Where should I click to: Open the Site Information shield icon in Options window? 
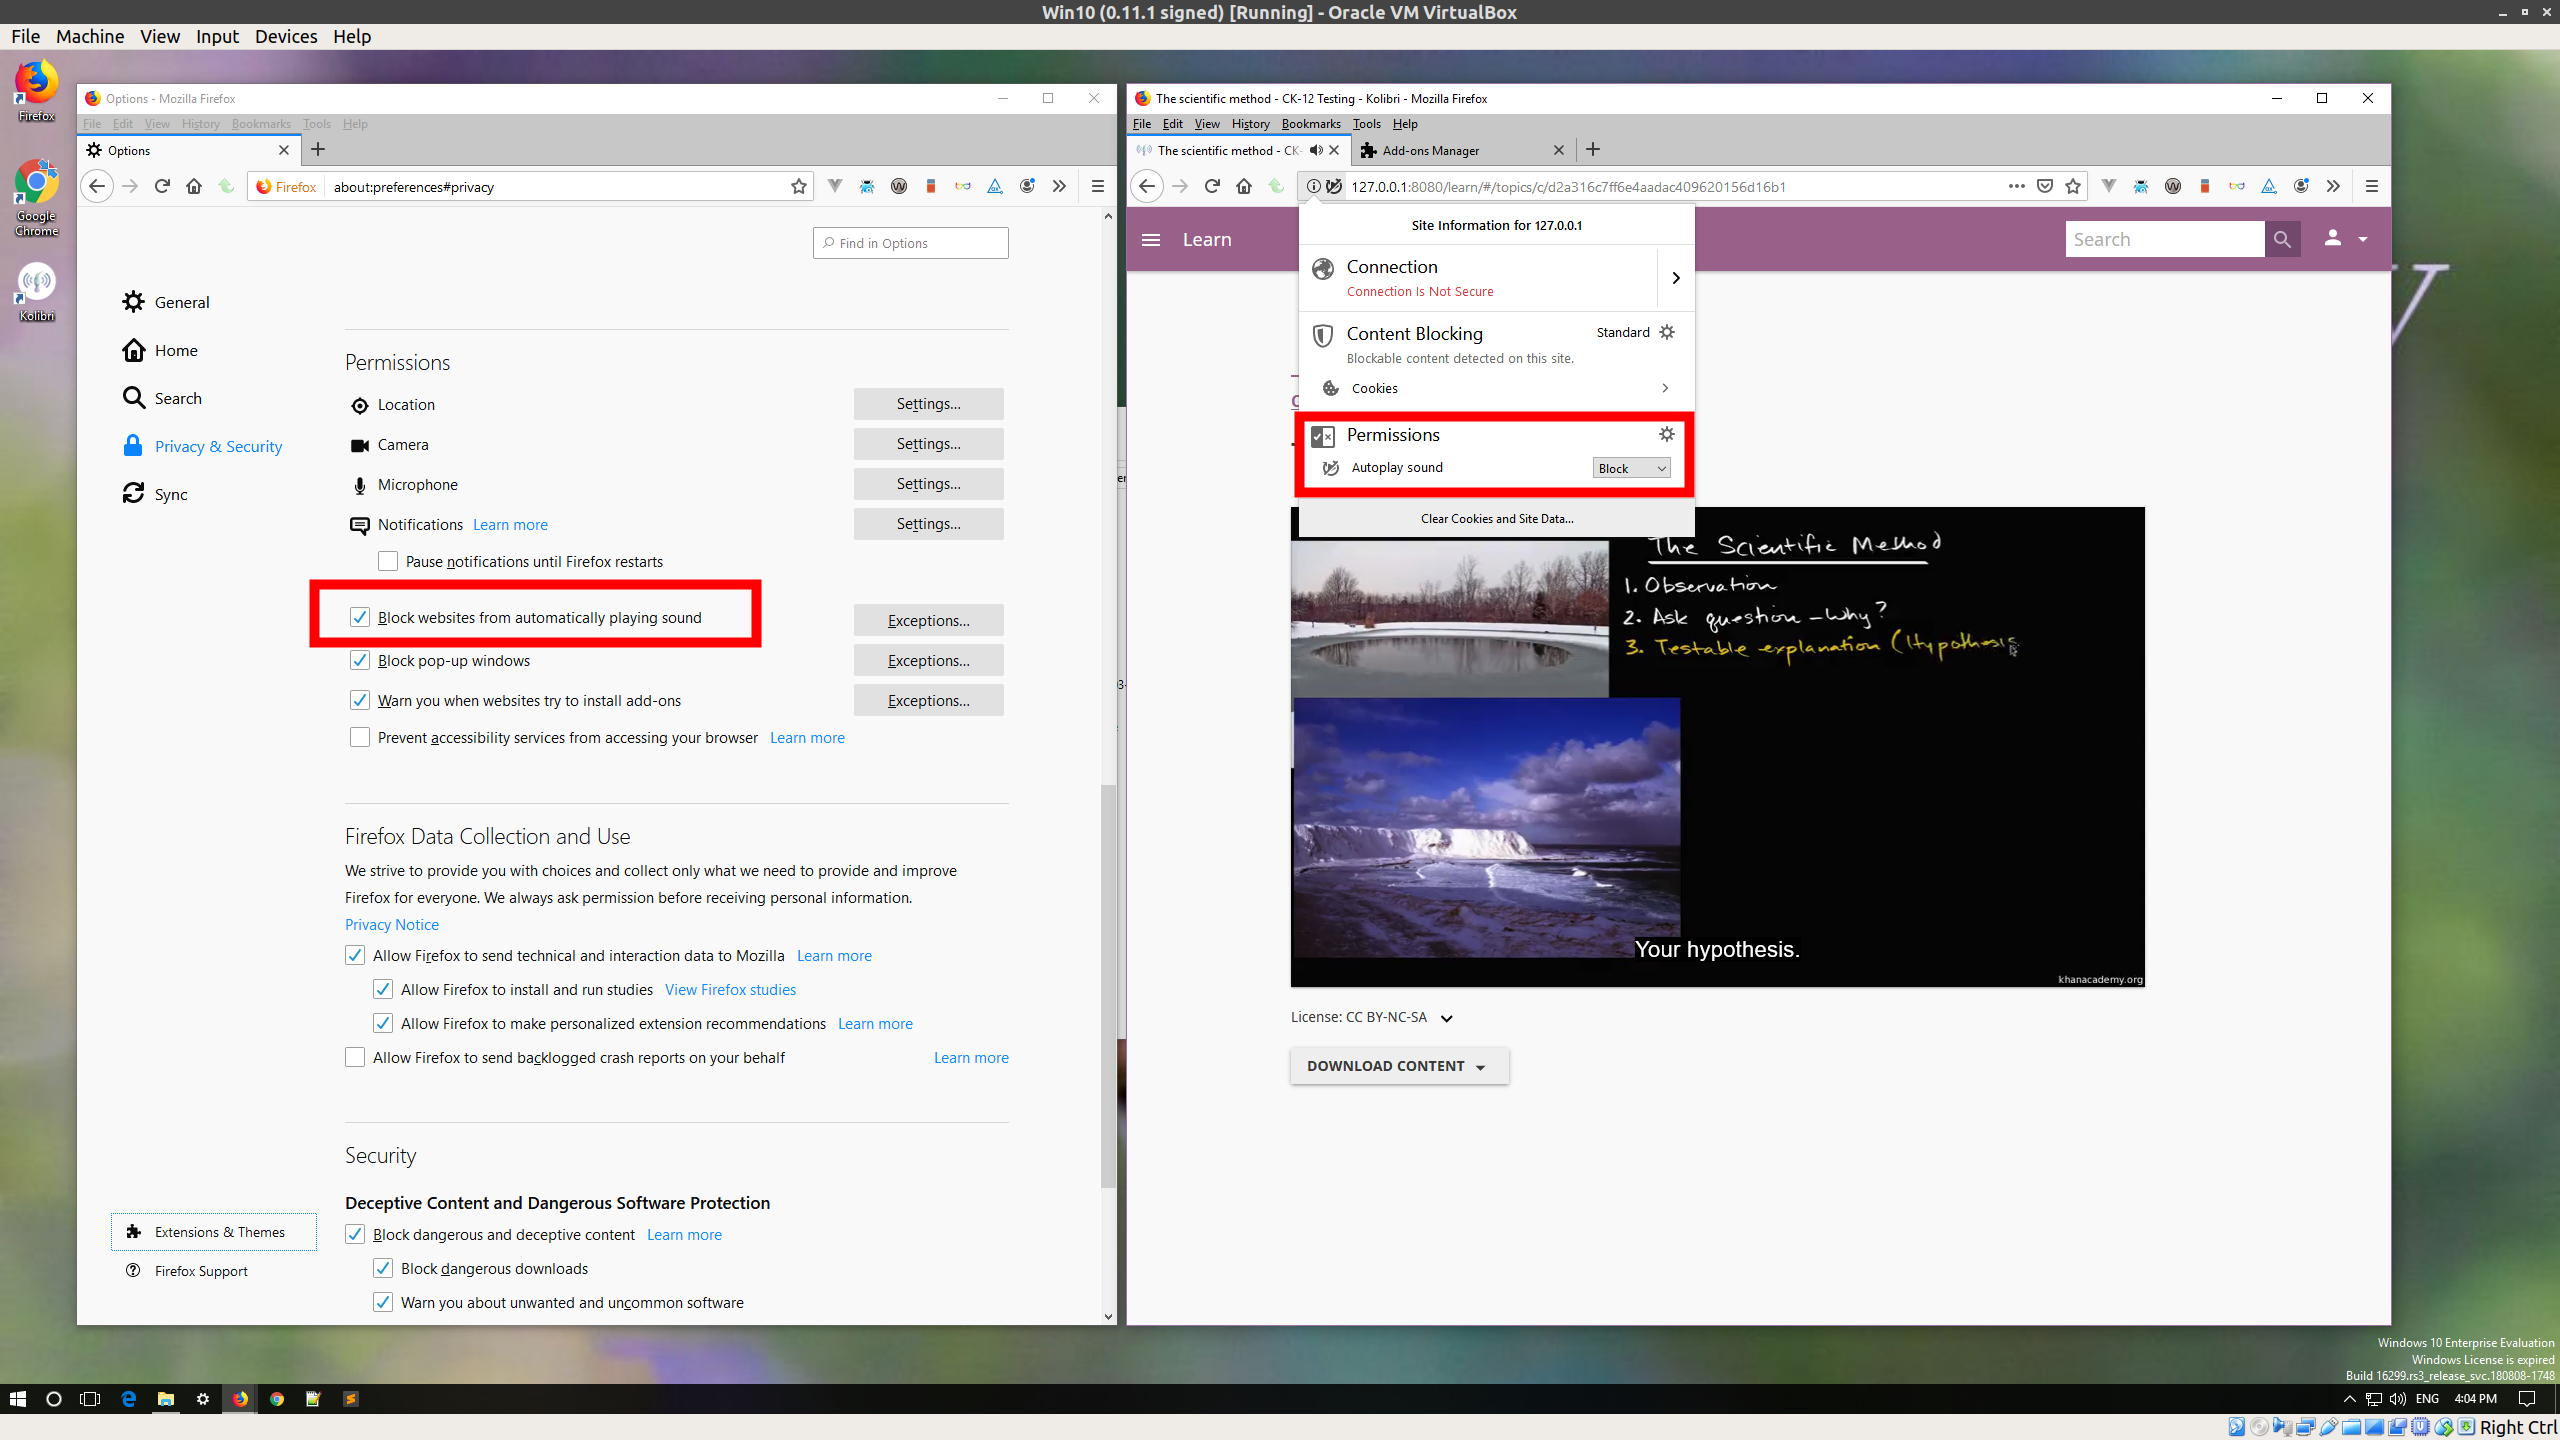[262, 186]
